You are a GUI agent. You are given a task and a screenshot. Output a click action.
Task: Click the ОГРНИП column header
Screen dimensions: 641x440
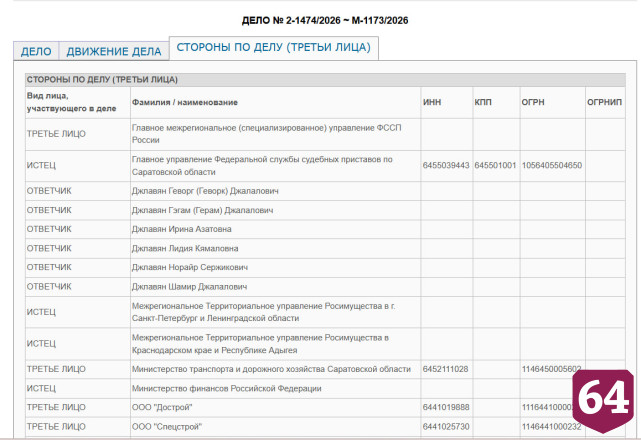click(604, 102)
